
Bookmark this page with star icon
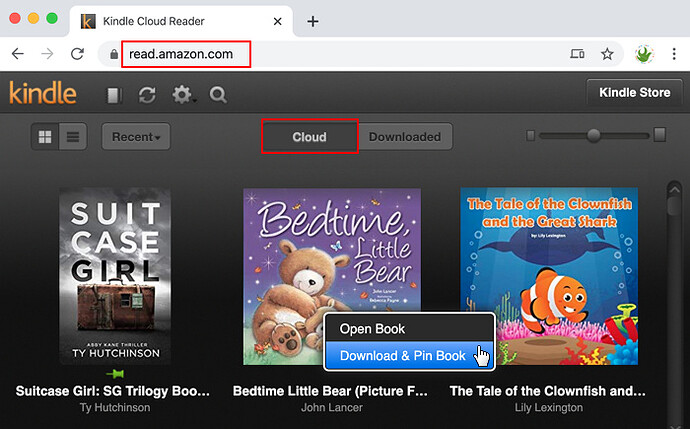point(607,54)
